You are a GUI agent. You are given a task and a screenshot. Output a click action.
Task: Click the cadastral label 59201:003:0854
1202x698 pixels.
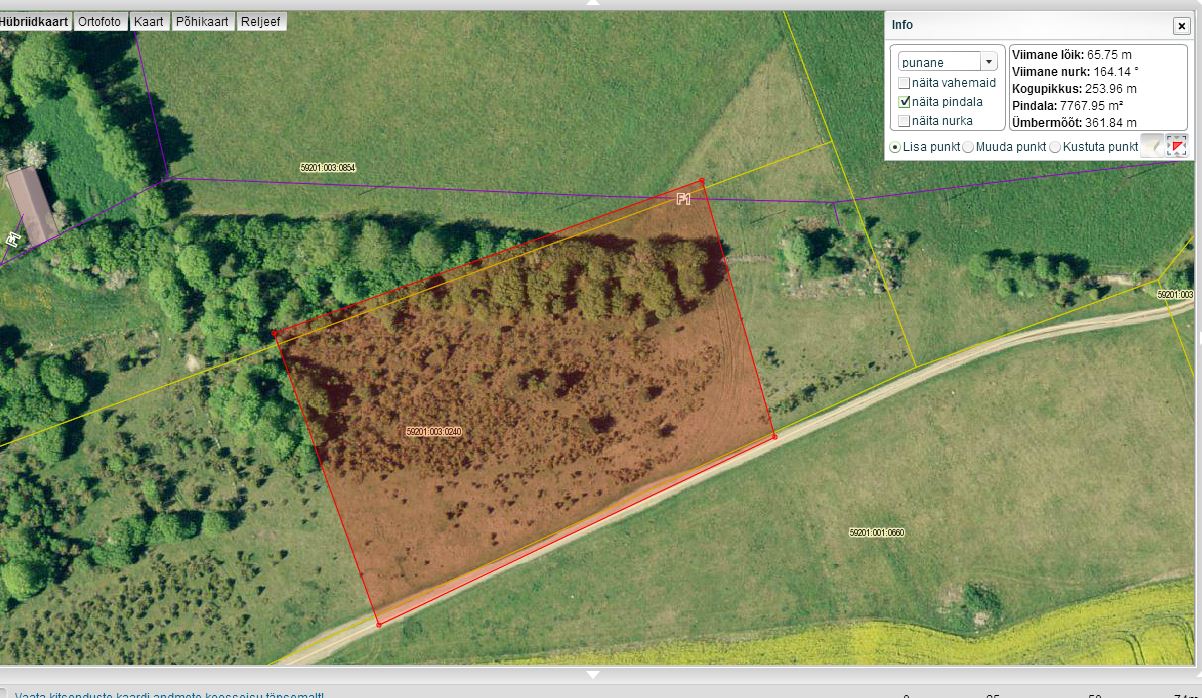(328, 168)
